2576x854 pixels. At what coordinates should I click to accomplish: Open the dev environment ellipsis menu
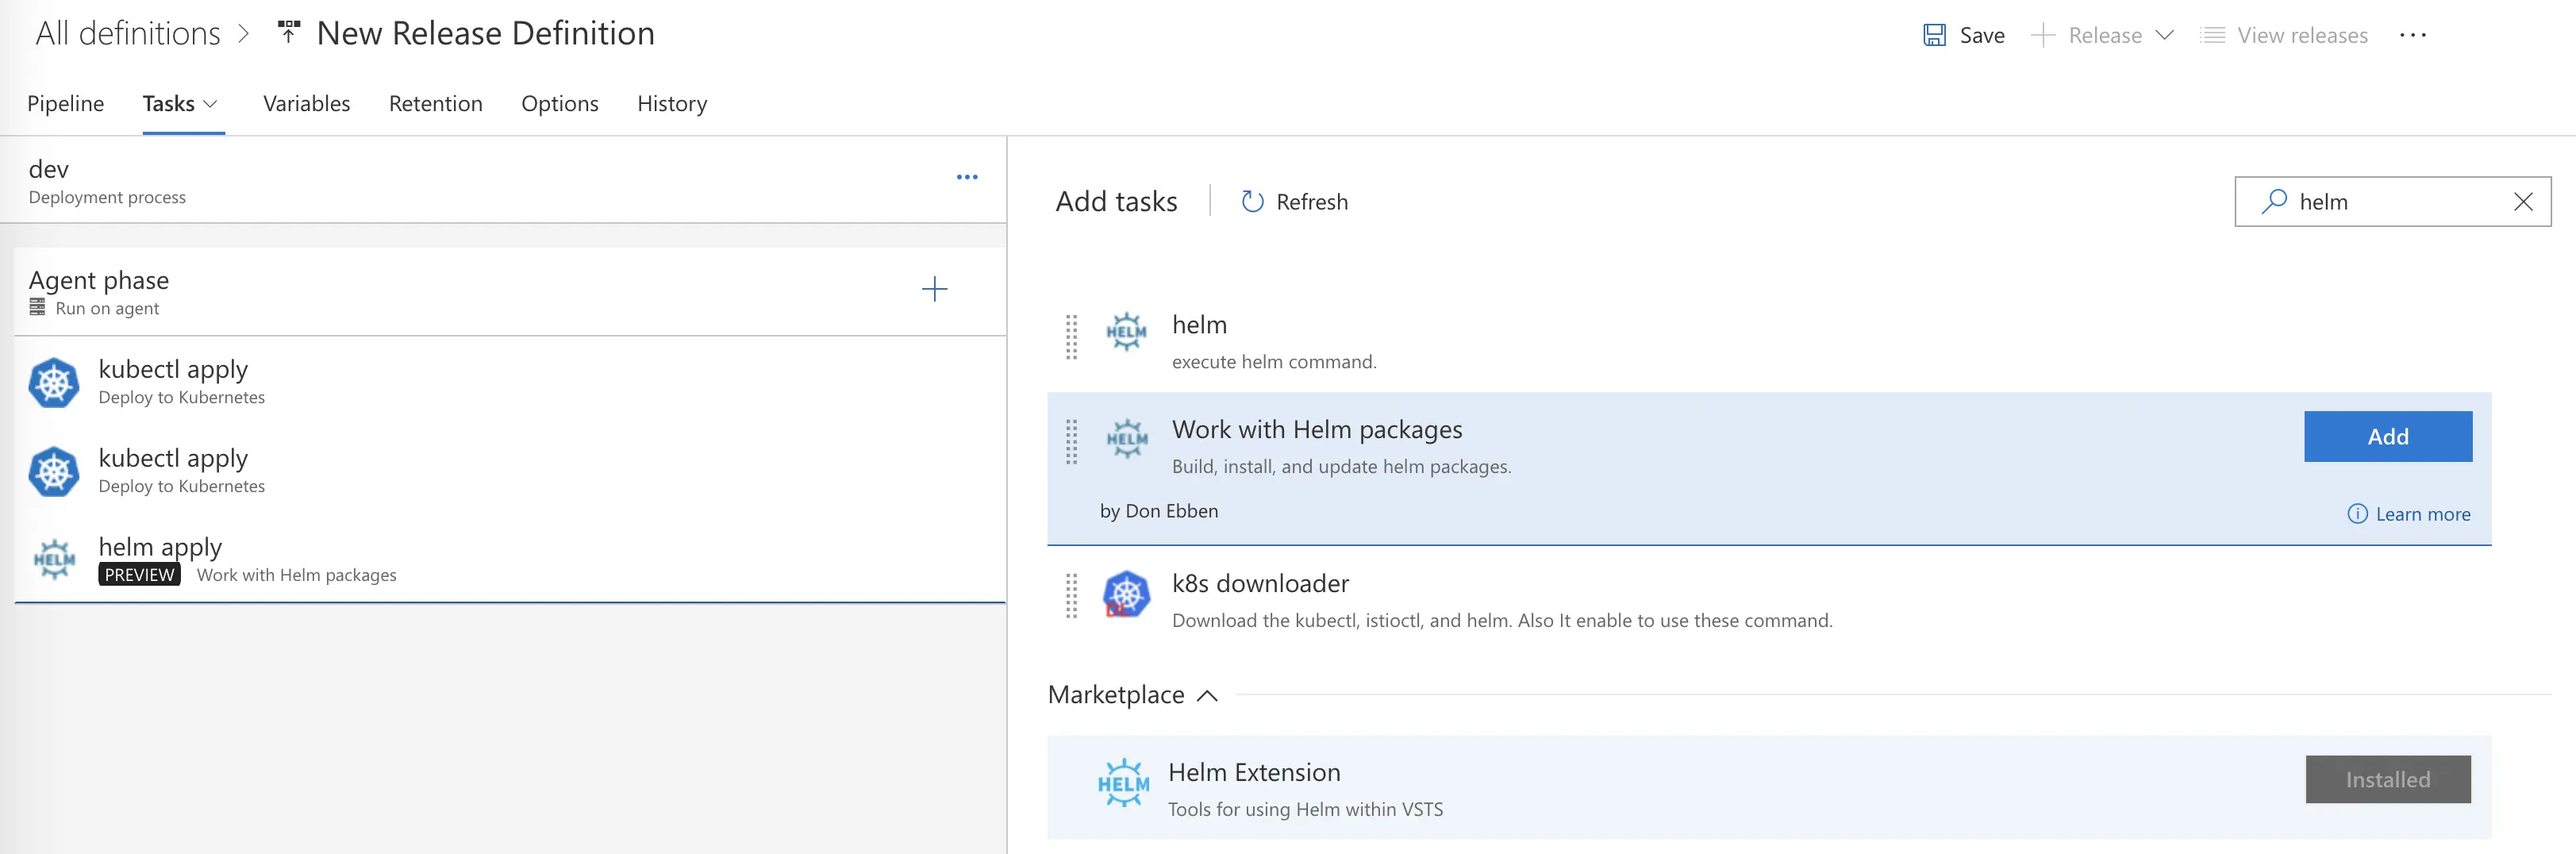pyautogui.click(x=966, y=177)
